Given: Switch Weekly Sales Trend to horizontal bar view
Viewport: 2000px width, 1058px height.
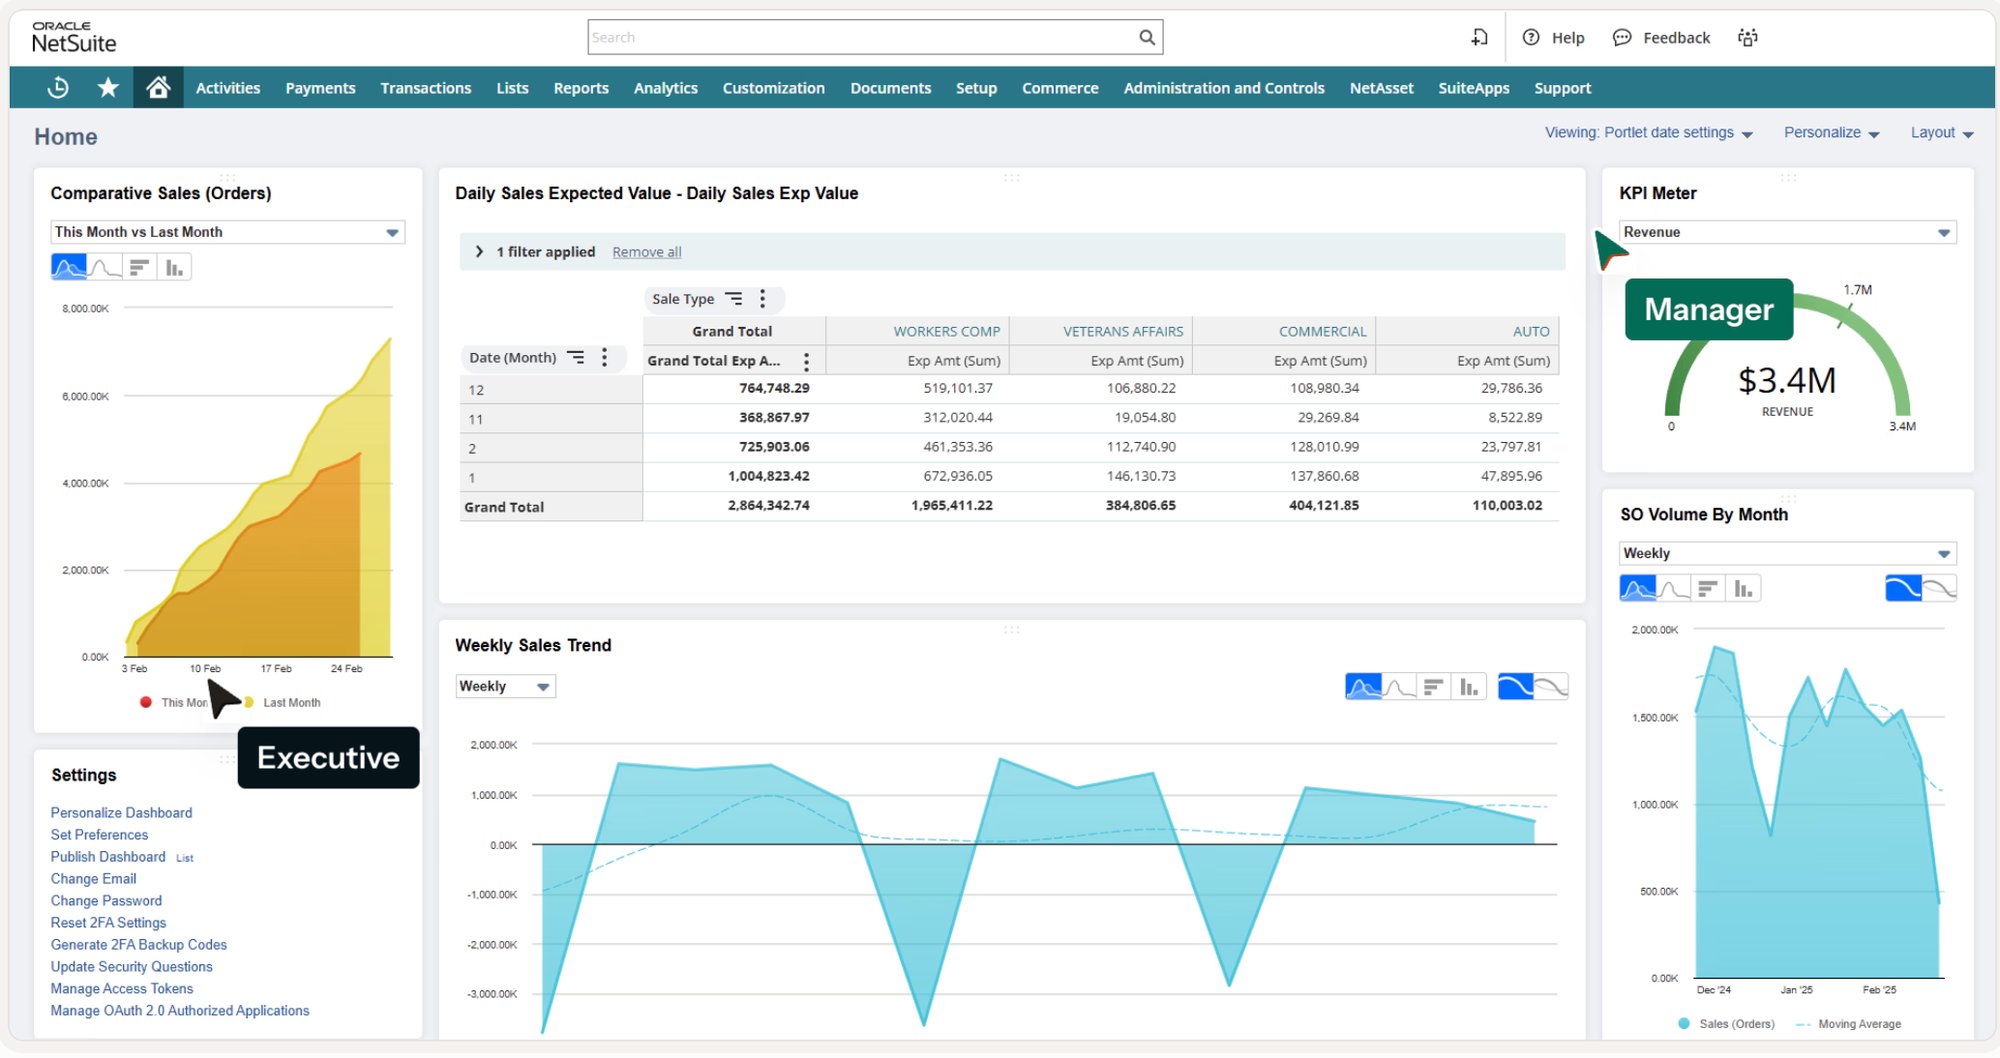Looking at the screenshot, I should [1433, 686].
